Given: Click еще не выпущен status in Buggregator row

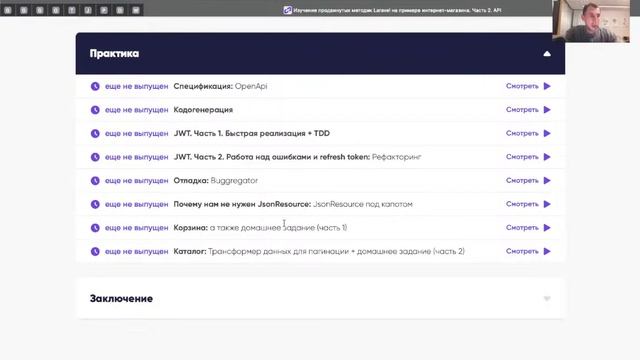Looking at the screenshot, I should (x=137, y=180).
